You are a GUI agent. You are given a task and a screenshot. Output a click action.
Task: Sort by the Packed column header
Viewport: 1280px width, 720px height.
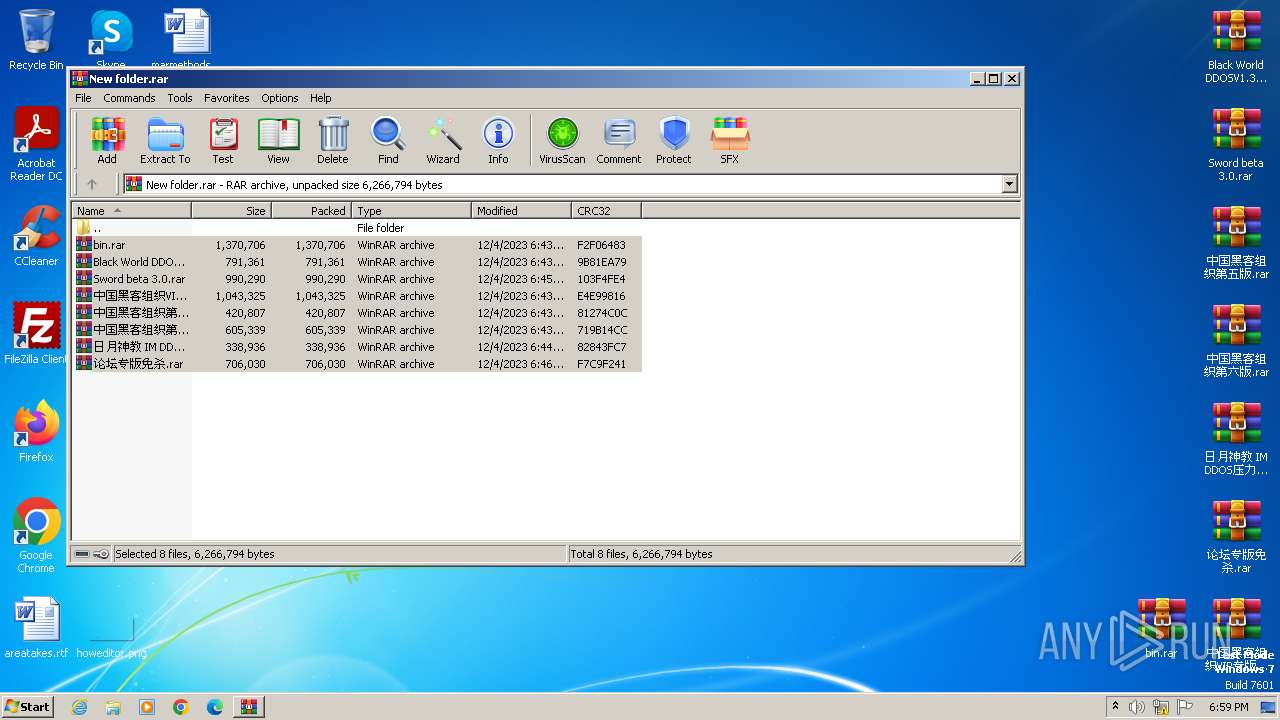311,211
